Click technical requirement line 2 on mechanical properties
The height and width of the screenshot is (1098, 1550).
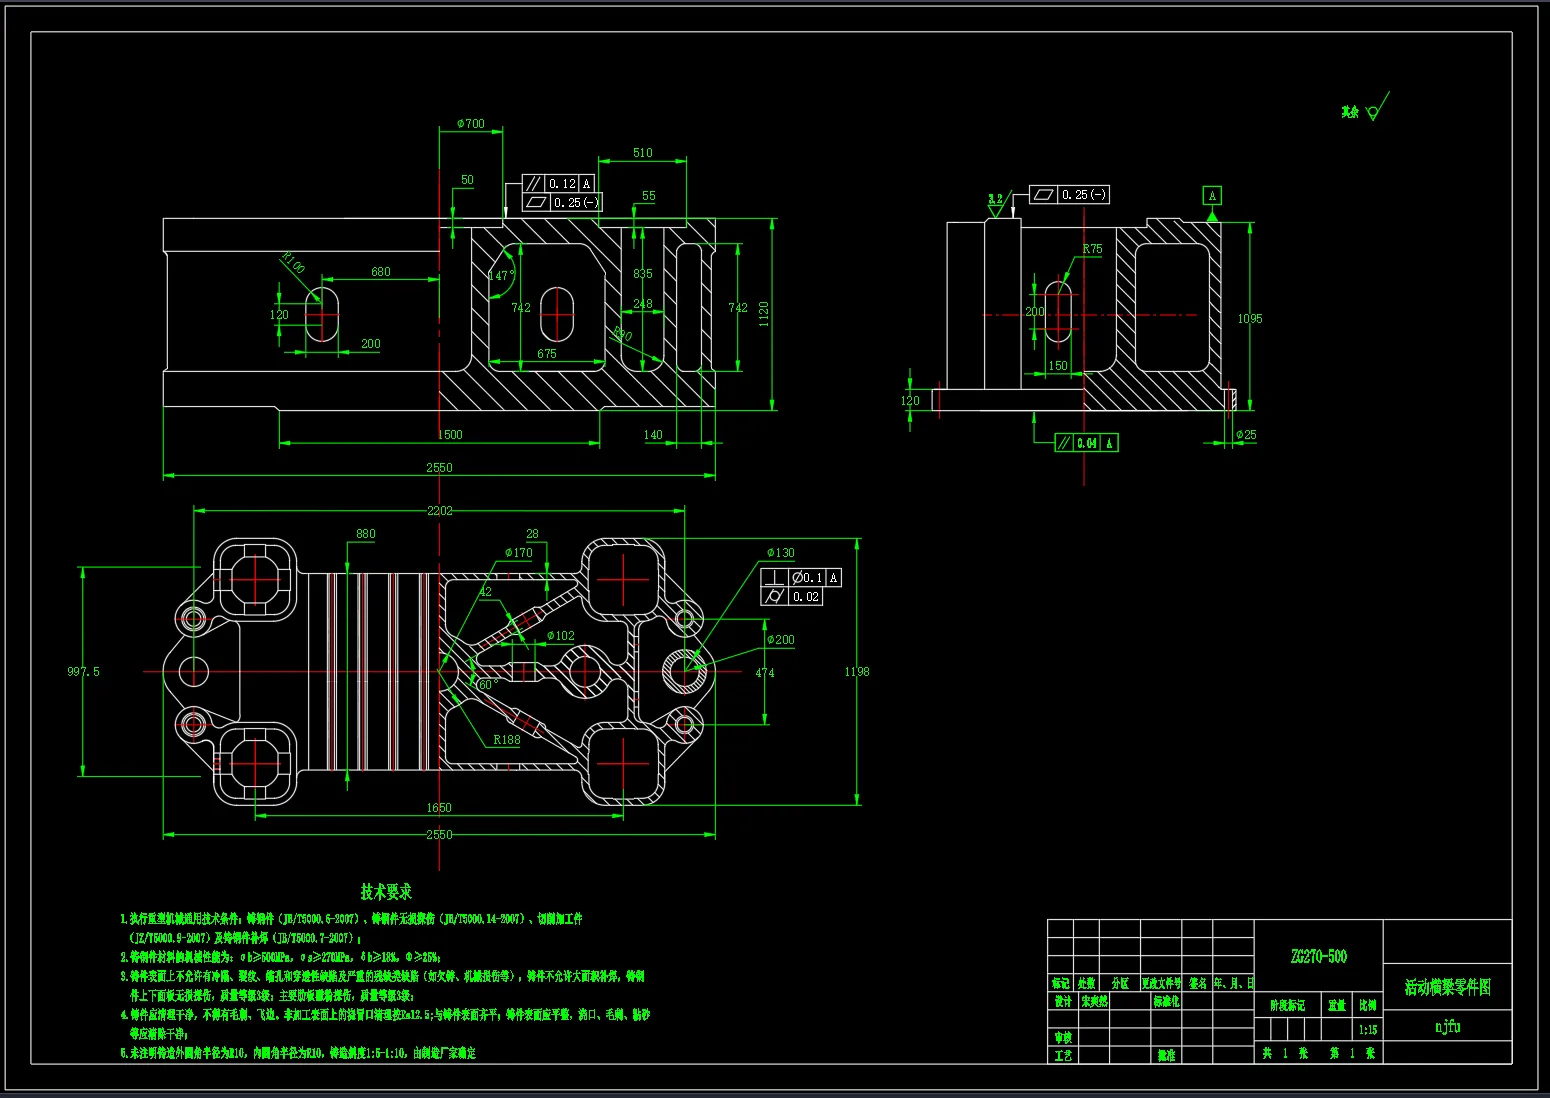click(x=281, y=957)
